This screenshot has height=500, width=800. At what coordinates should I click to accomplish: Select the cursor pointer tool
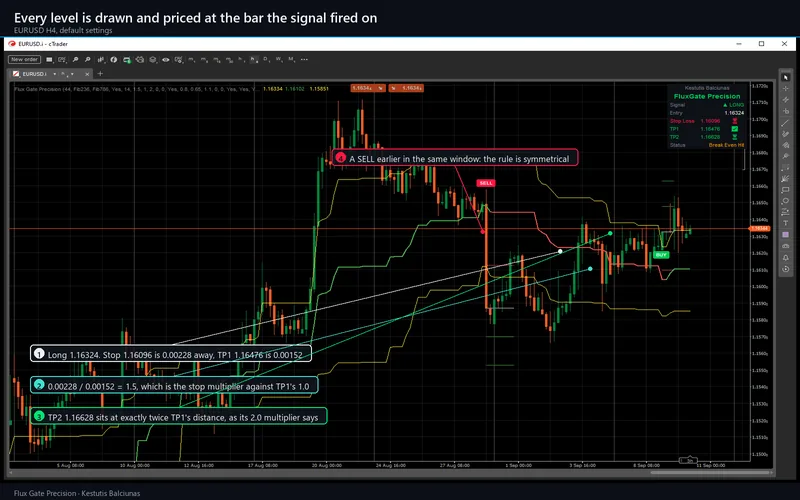[785, 77]
